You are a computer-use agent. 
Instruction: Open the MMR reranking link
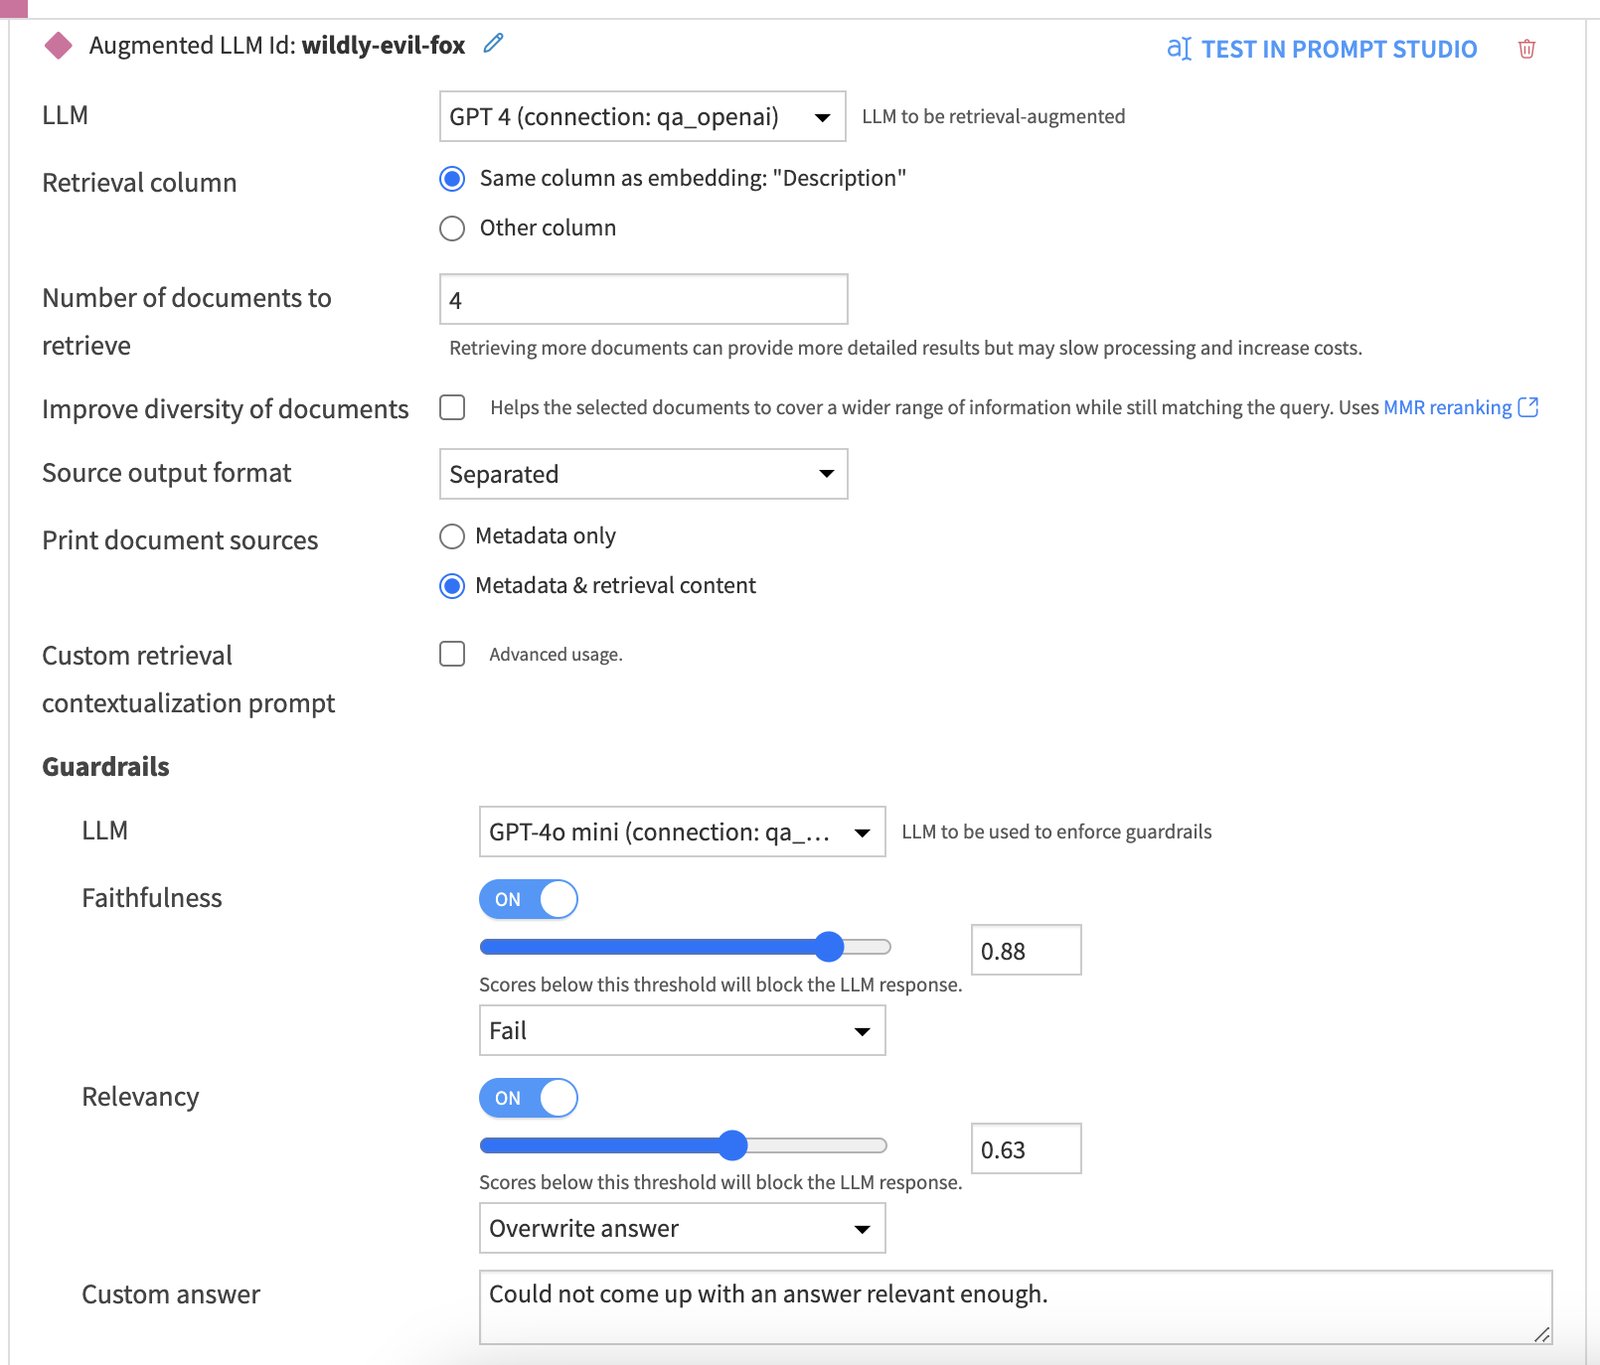click(x=1449, y=407)
